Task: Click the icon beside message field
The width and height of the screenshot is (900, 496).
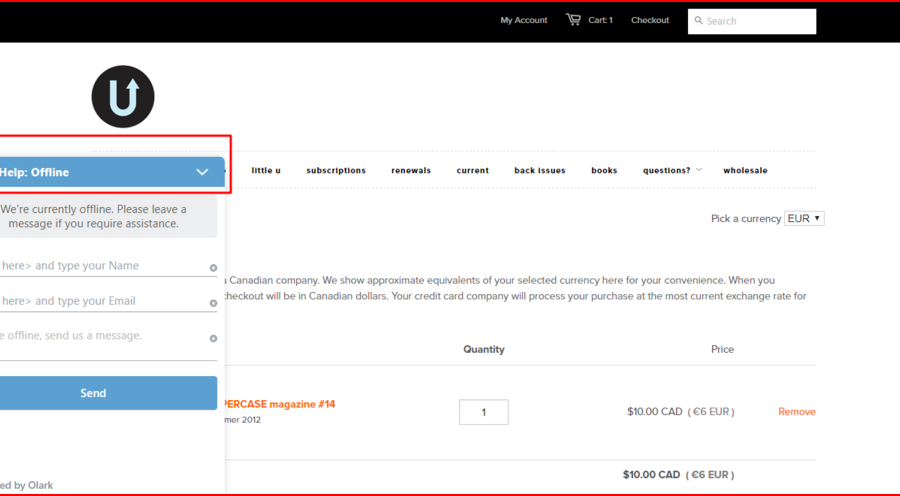Action: click(x=213, y=338)
